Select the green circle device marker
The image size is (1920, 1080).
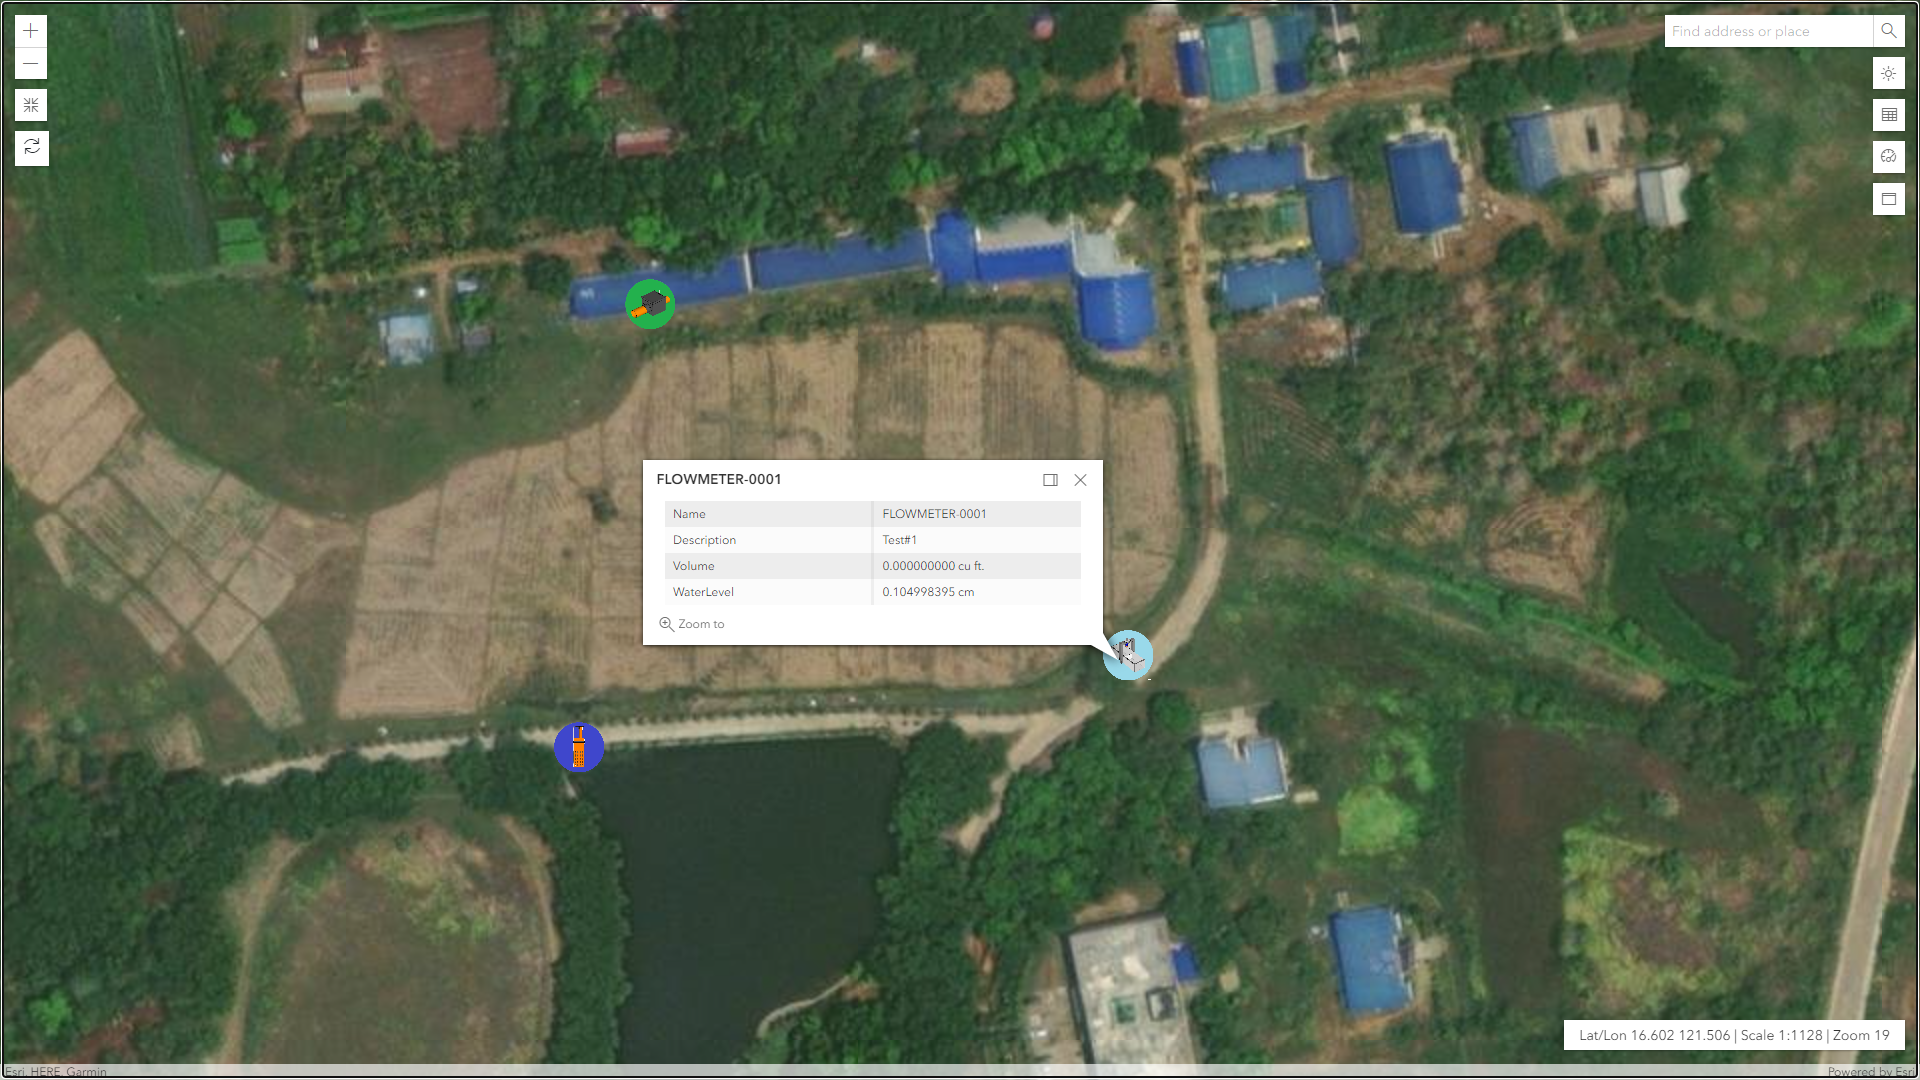tap(650, 304)
